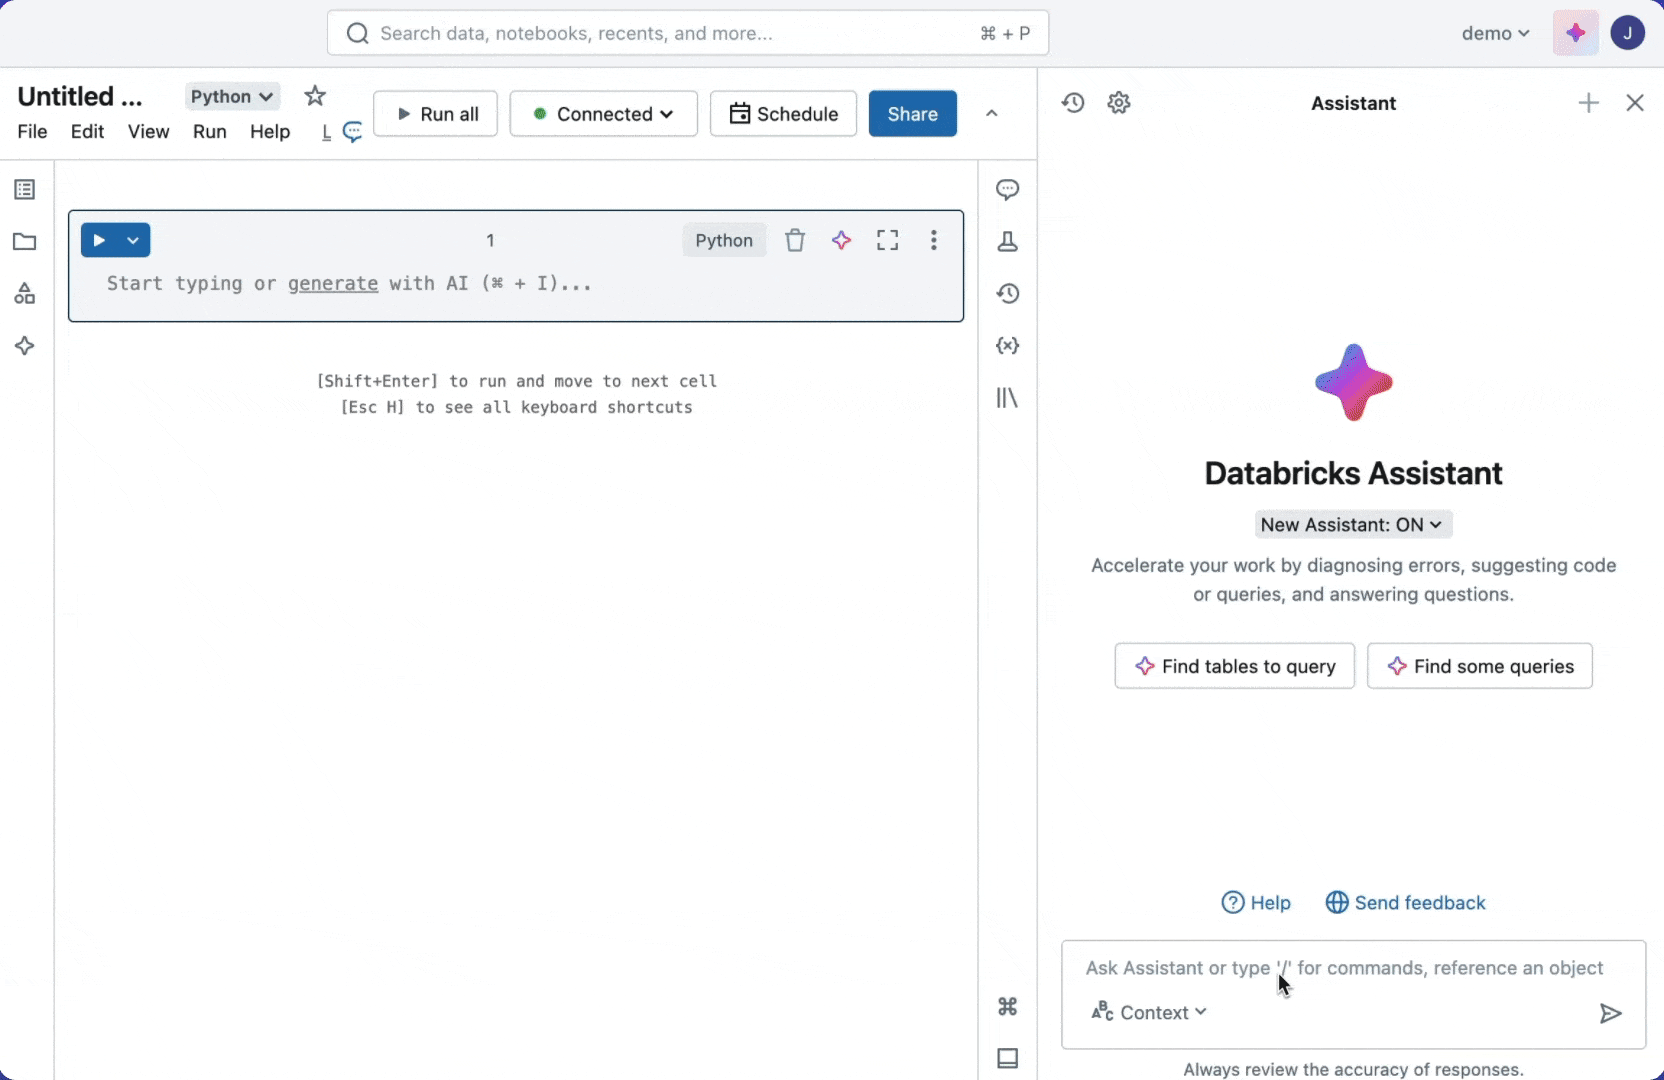Expand the Connected compute dropdown
The width and height of the screenshot is (1664, 1080).
603,114
